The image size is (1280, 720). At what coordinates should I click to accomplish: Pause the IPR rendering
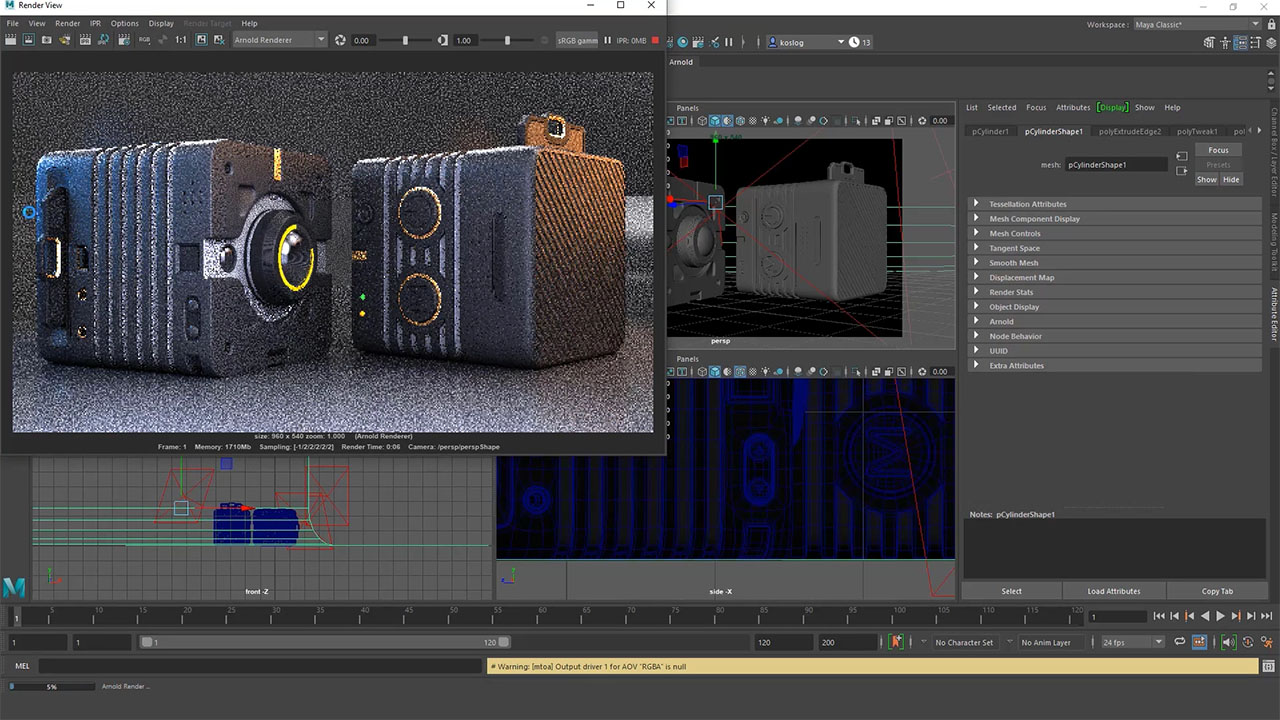point(607,40)
